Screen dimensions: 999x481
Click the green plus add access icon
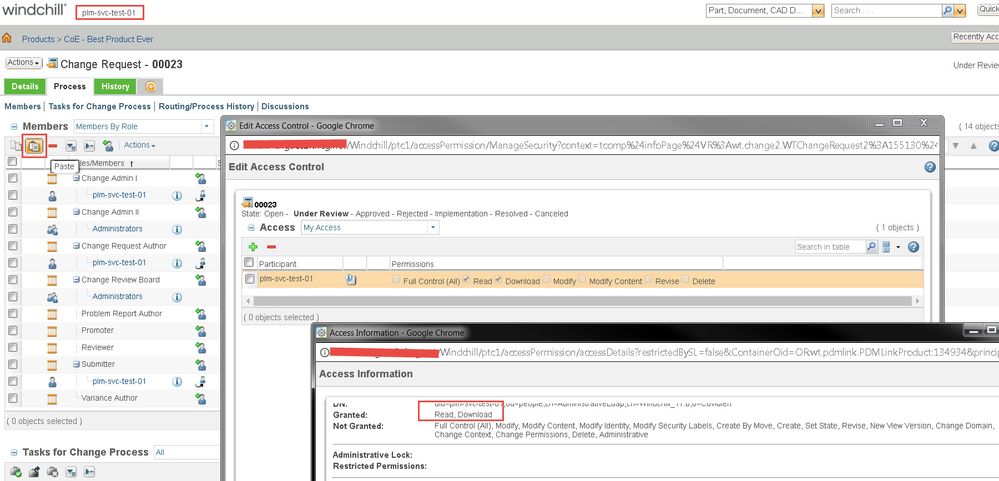pyautogui.click(x=253, y=247)
